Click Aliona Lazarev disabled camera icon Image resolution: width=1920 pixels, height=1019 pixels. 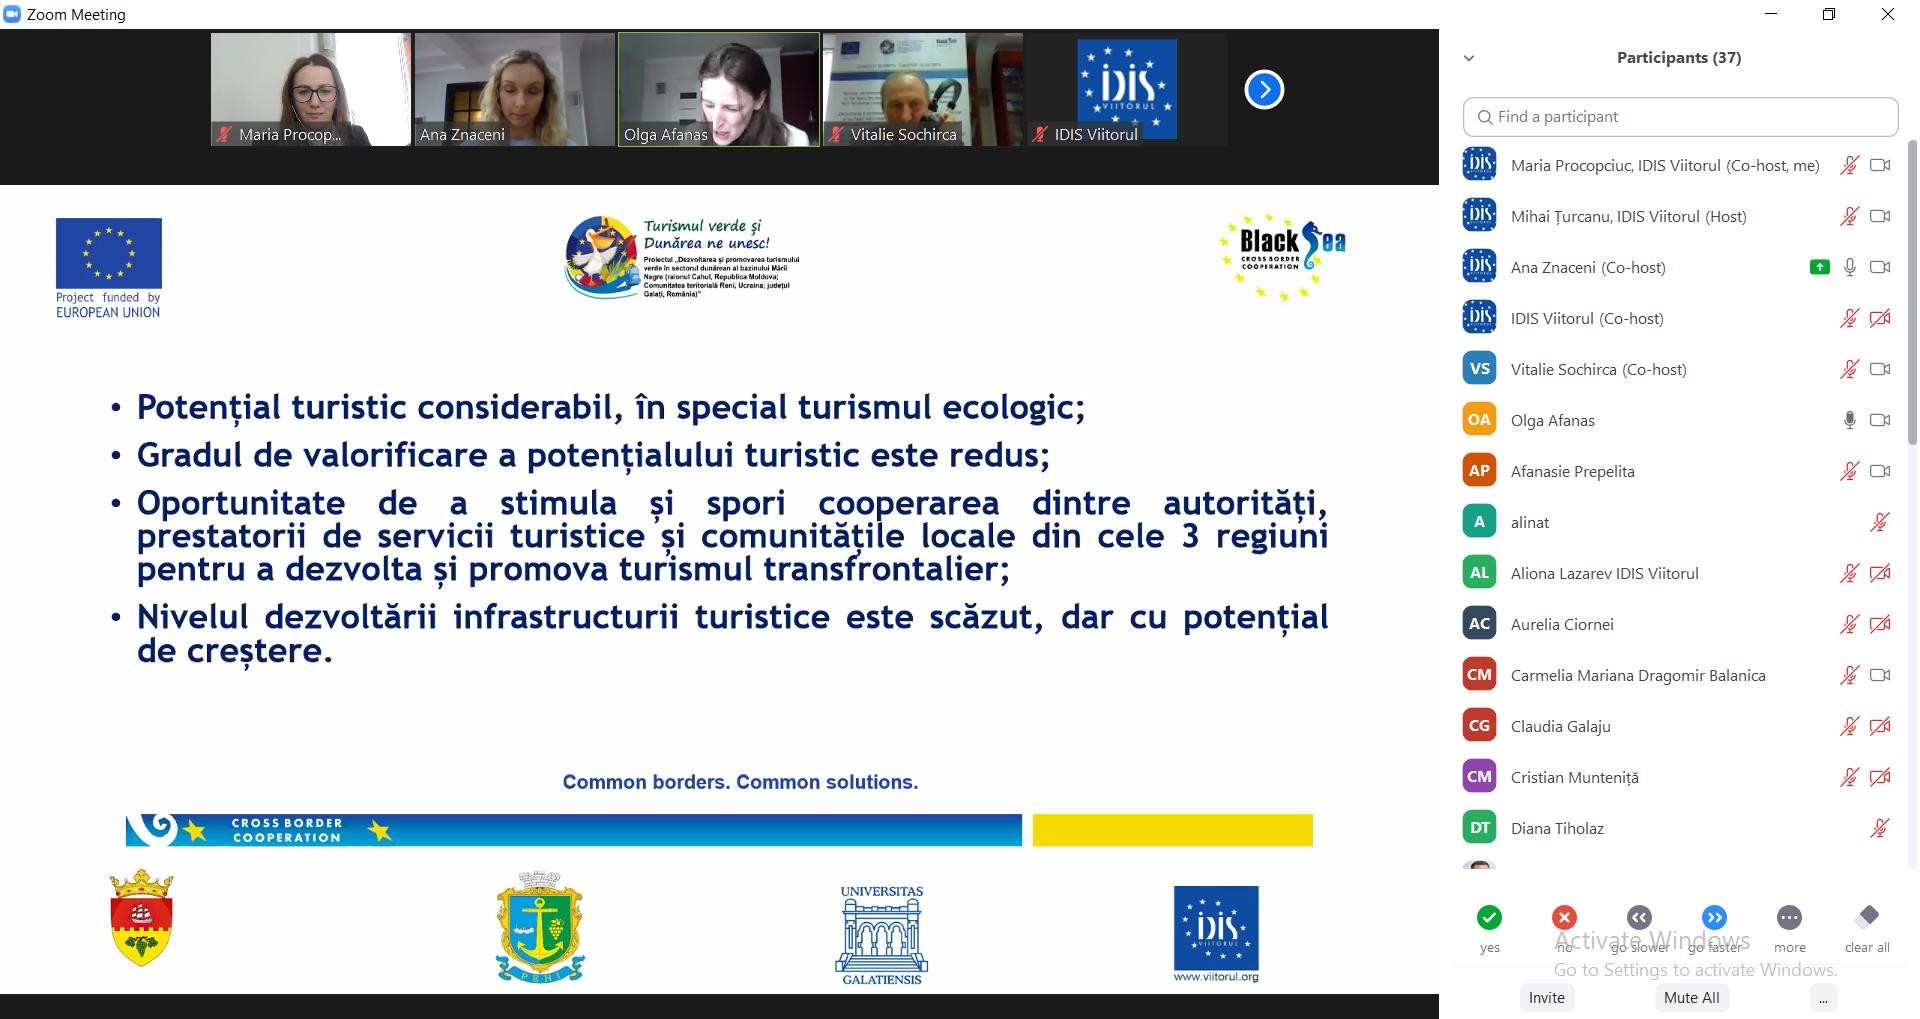pyautogui.click(x=1880, y=574)
